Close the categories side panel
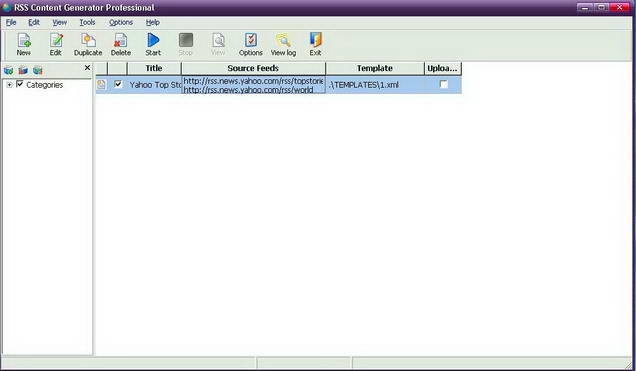 pyautogui.click(x=87, y=68)
